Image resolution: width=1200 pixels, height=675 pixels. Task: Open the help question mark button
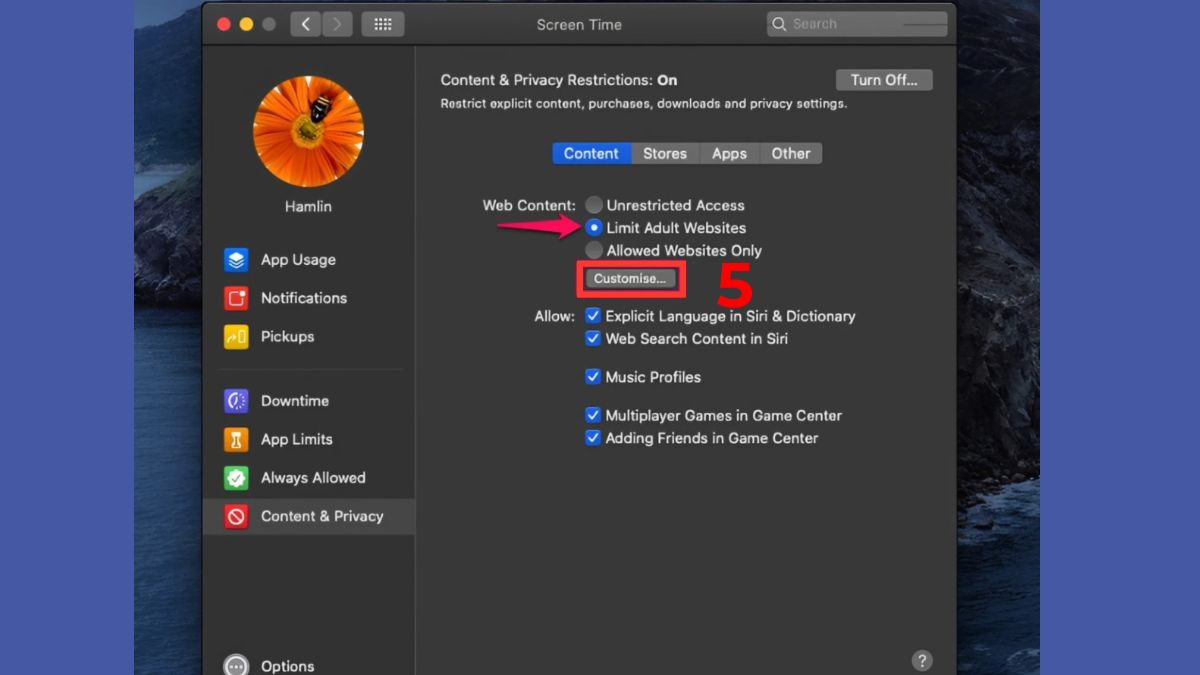pyautogui.click(x=922, y=661)
